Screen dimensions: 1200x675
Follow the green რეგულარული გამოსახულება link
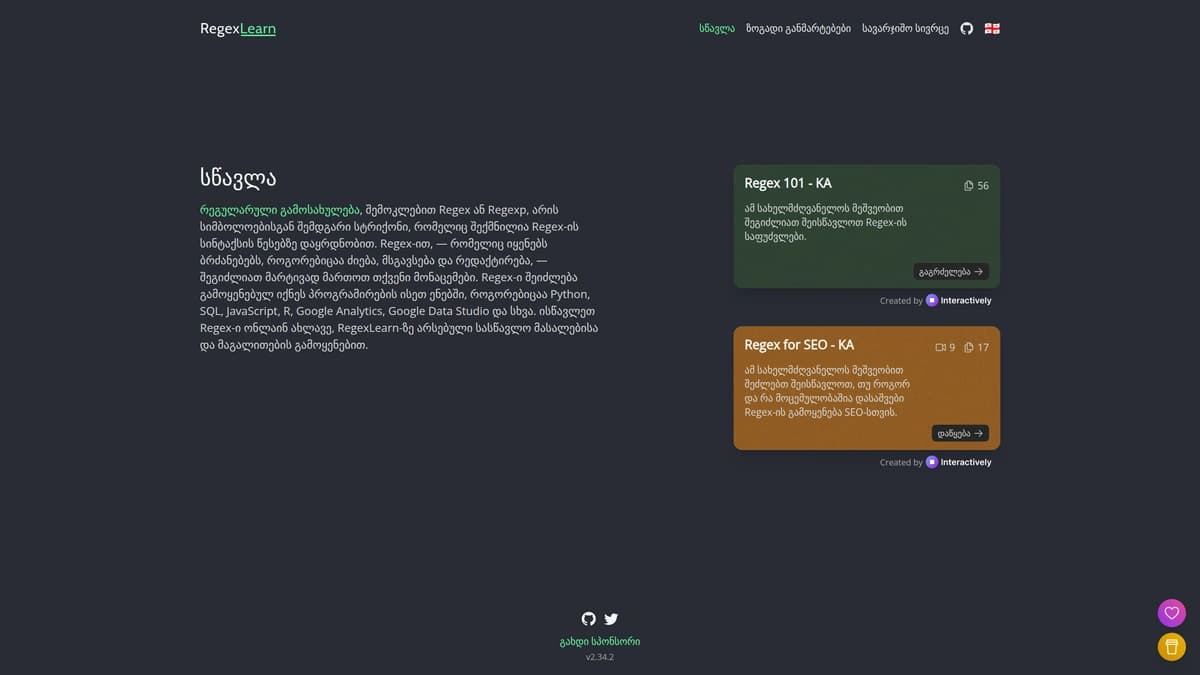pos(279,209)
